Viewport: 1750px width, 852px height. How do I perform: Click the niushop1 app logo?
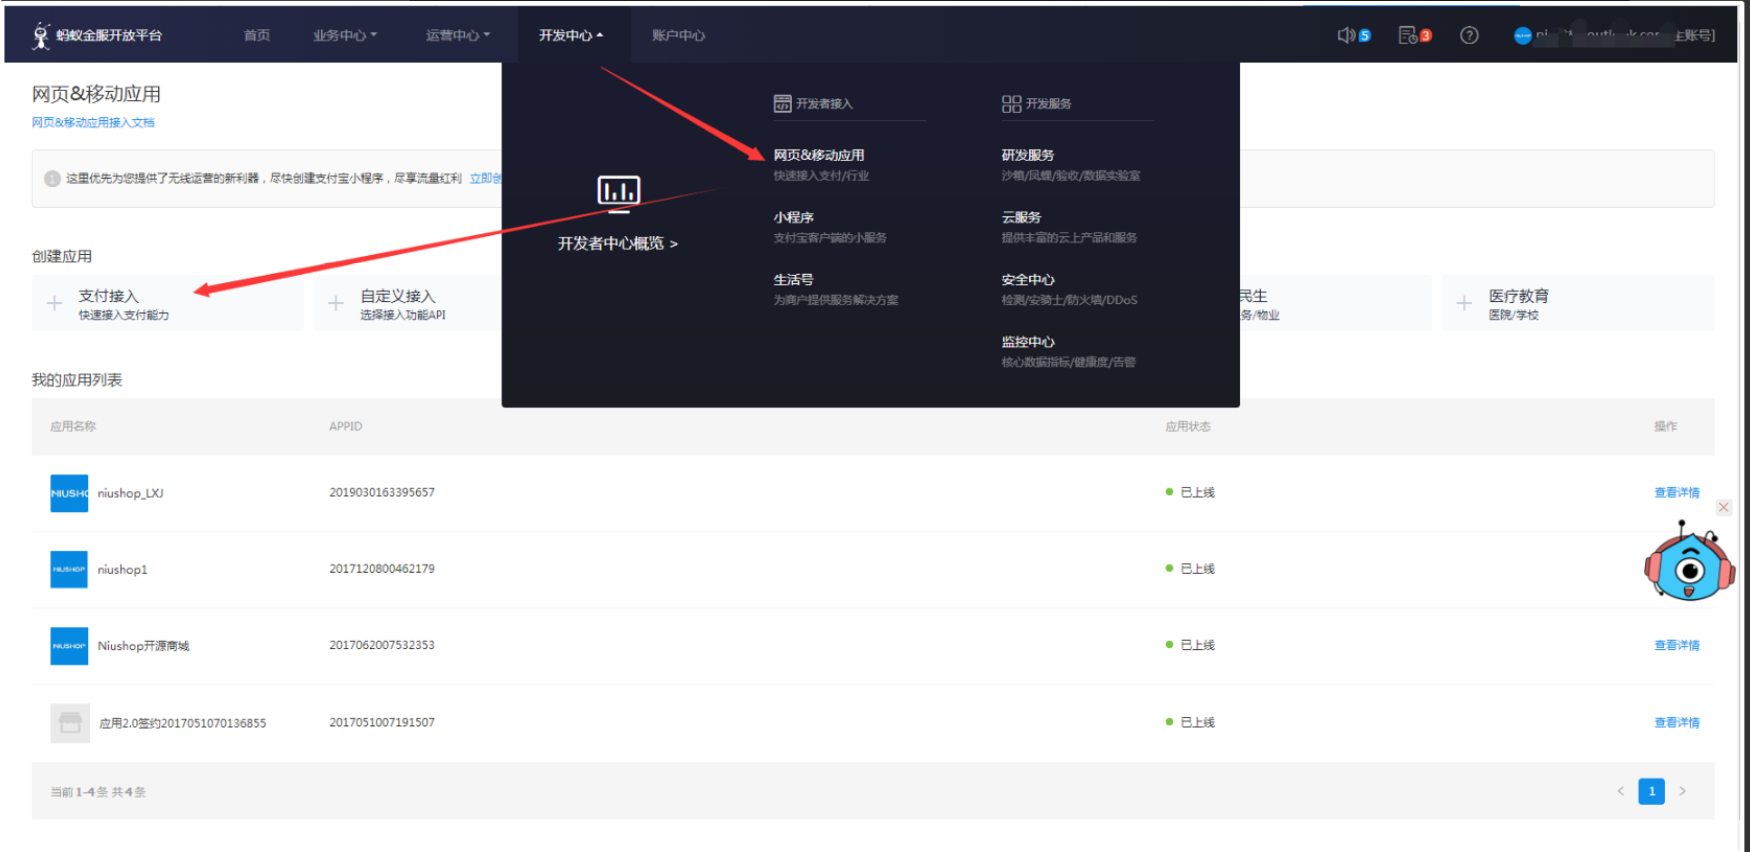(69, 569)
